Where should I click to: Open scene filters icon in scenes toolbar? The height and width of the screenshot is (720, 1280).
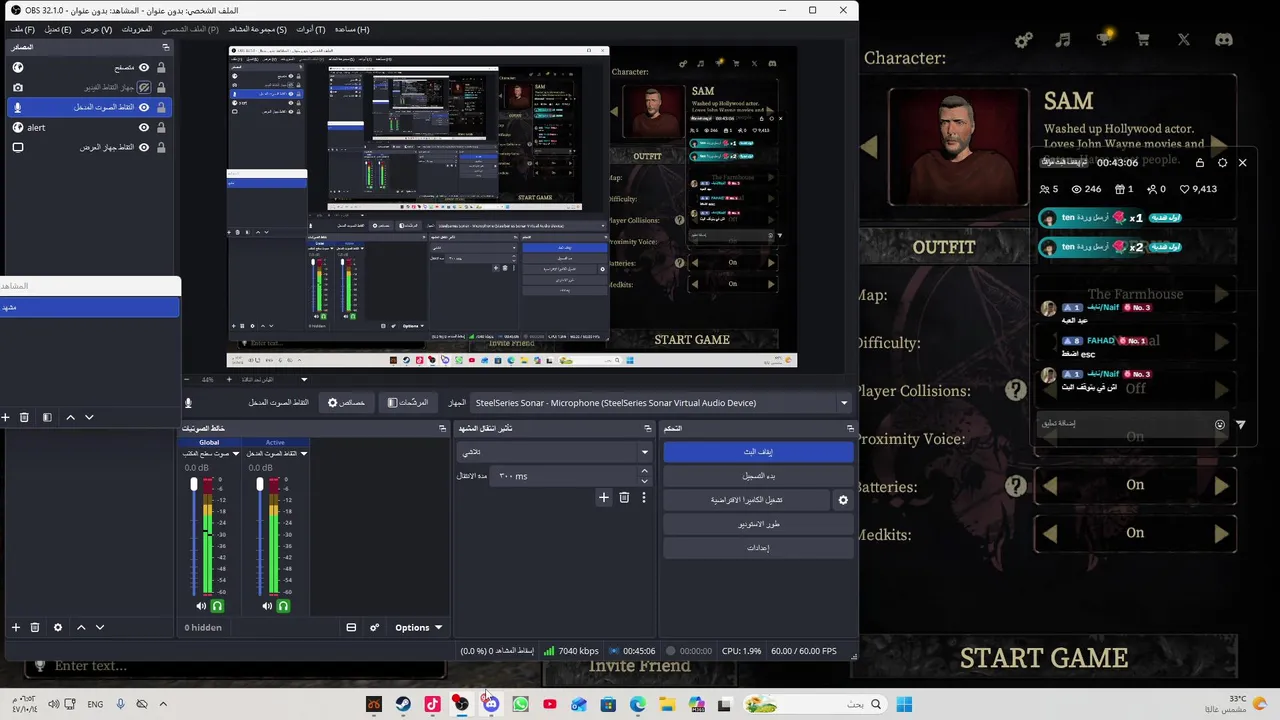[47, 417]
